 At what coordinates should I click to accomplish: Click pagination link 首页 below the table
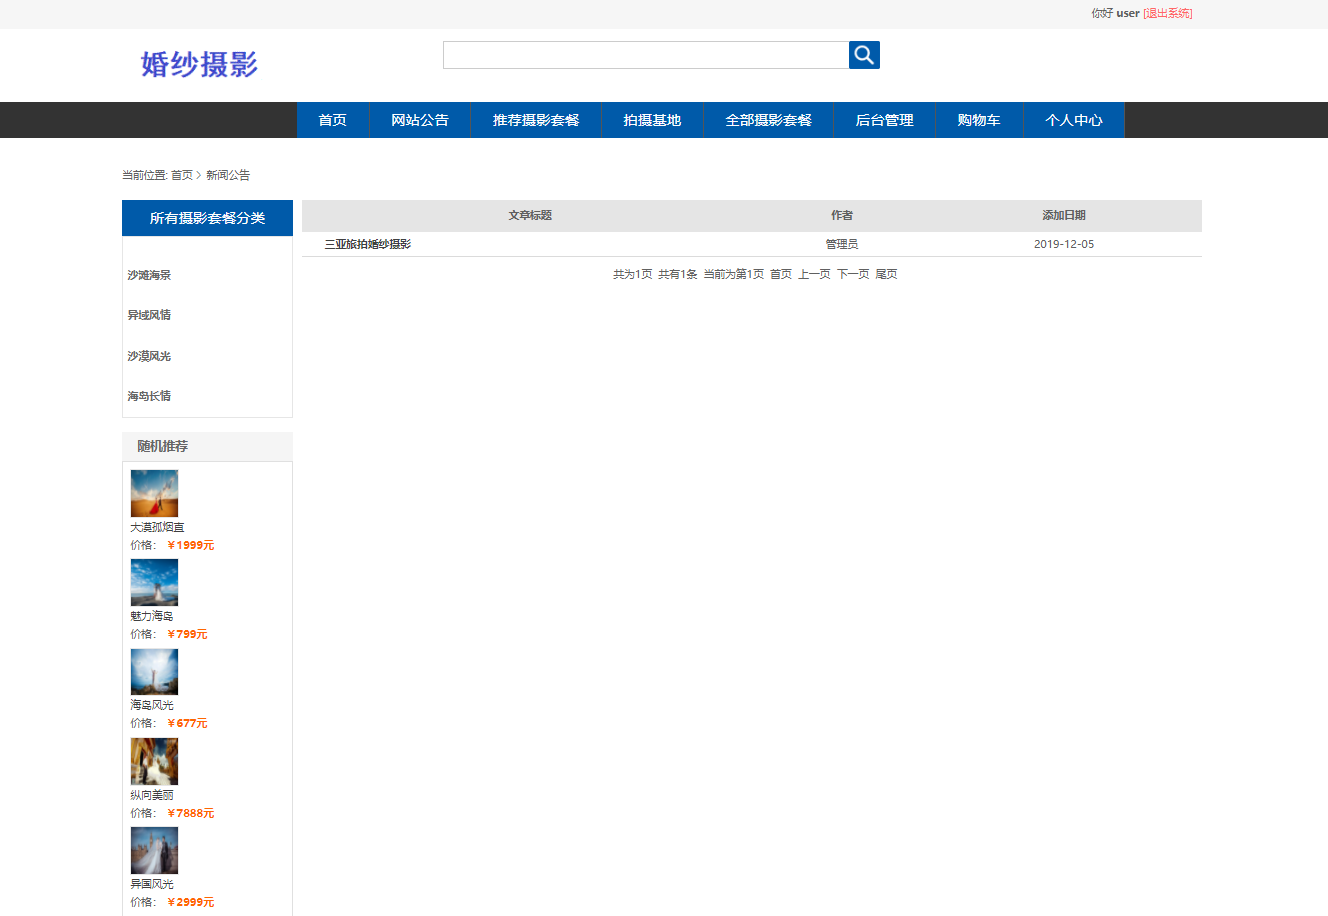point(781,274)
